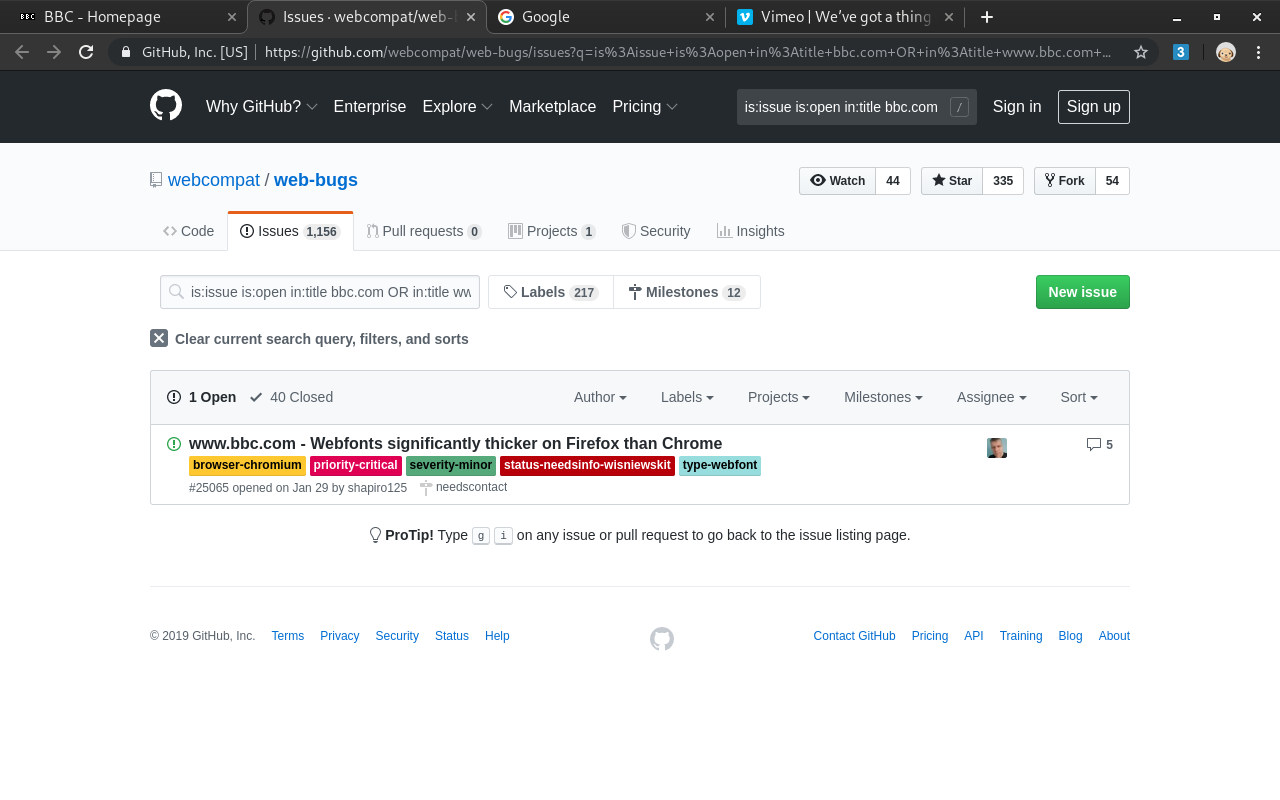Show the 40 Closed issues
Screen dimensions: 1280x800
click(291, 397)
